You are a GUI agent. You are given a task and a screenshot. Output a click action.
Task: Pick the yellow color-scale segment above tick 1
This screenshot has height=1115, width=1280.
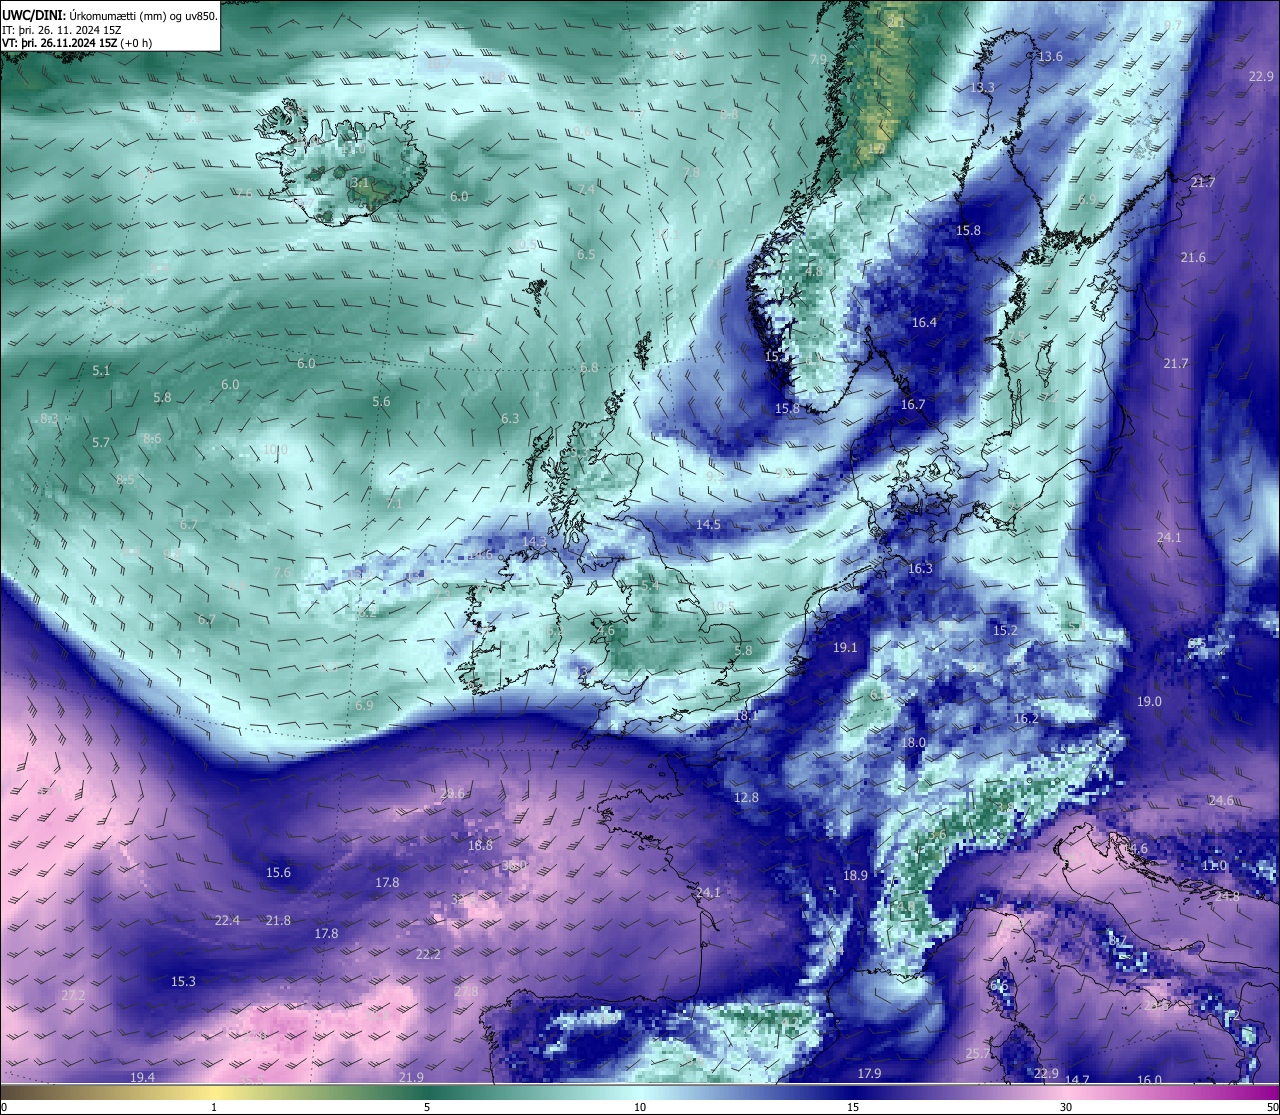(214, 1091)
